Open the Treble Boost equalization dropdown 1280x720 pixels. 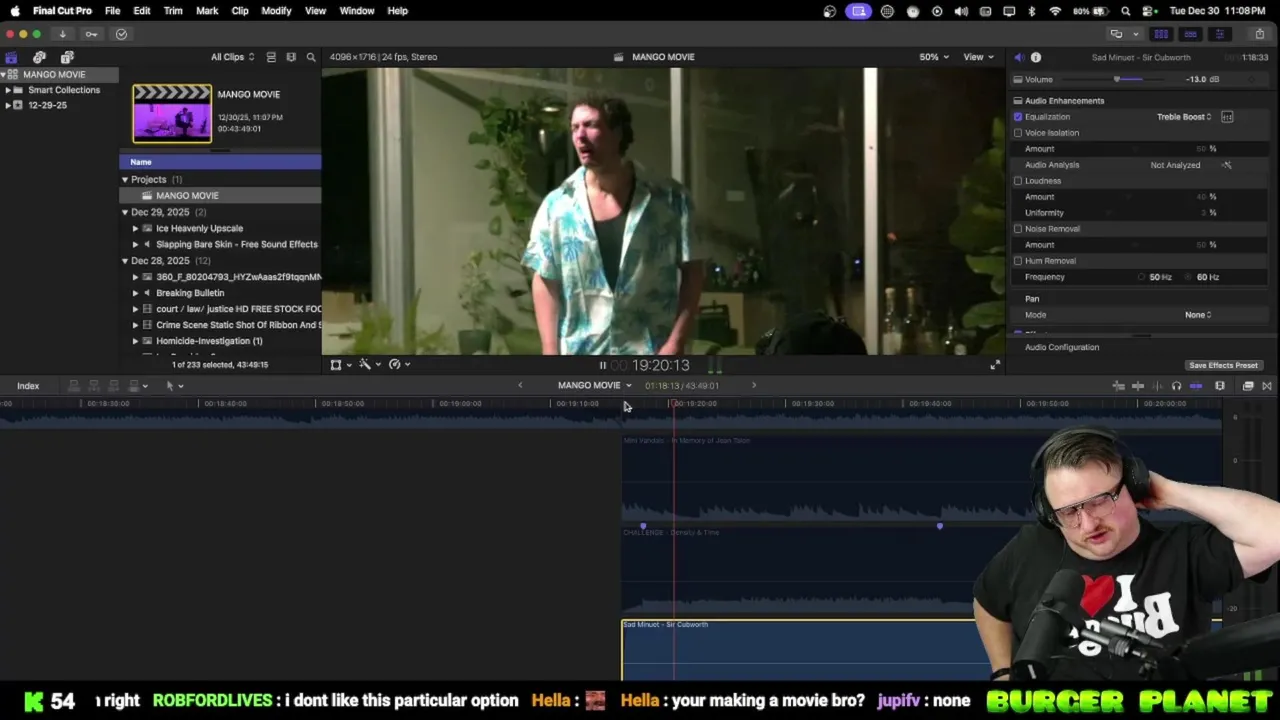click(x=1184, y=117)
